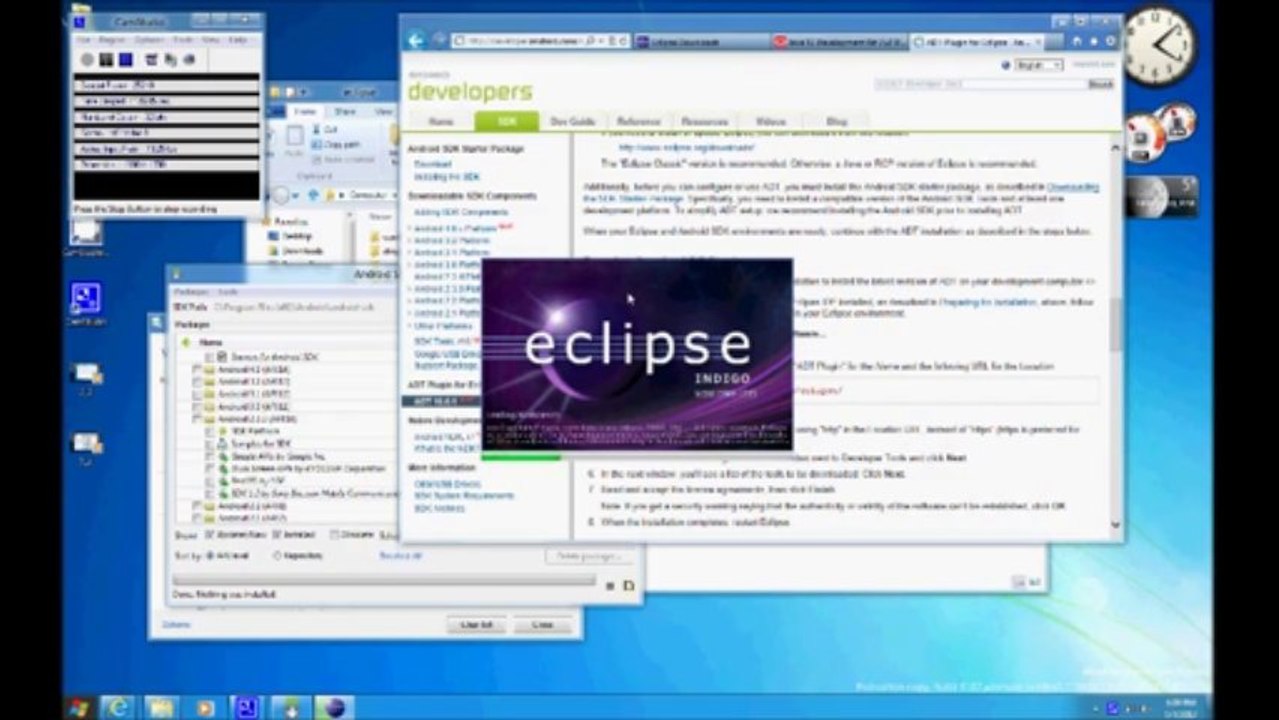Click CamStudio toolbar icon right of Stop
This screenshot has height=720, width=1279.
click(x=151, y=60)
